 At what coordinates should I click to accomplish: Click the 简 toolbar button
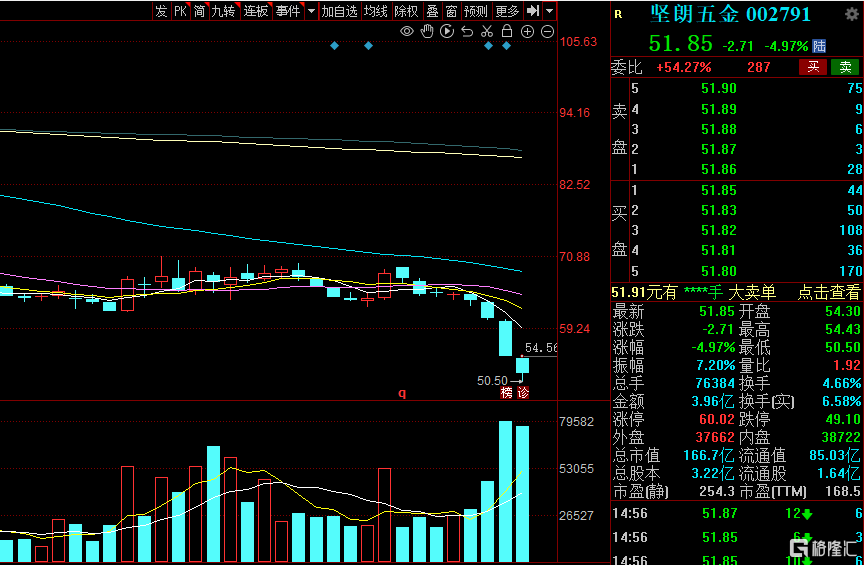pyautogui.click(x=199, y=10)
